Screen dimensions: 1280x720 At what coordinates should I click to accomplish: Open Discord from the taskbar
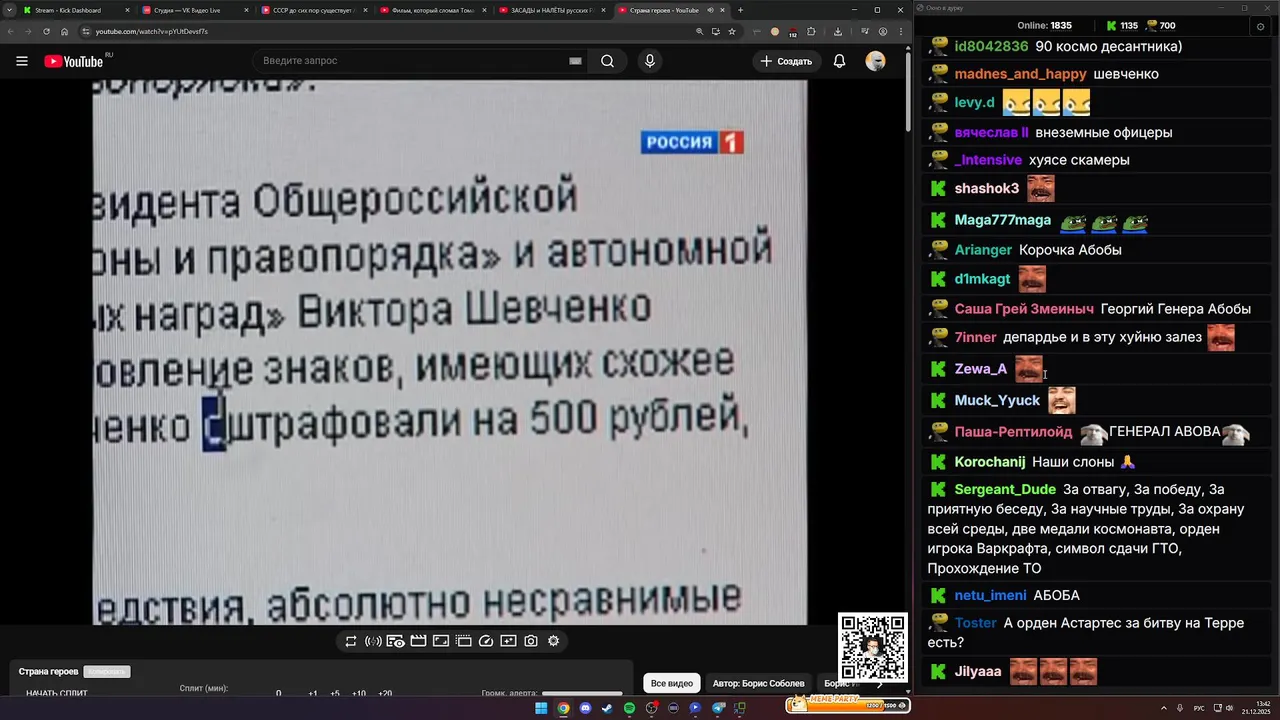(585, 708)
